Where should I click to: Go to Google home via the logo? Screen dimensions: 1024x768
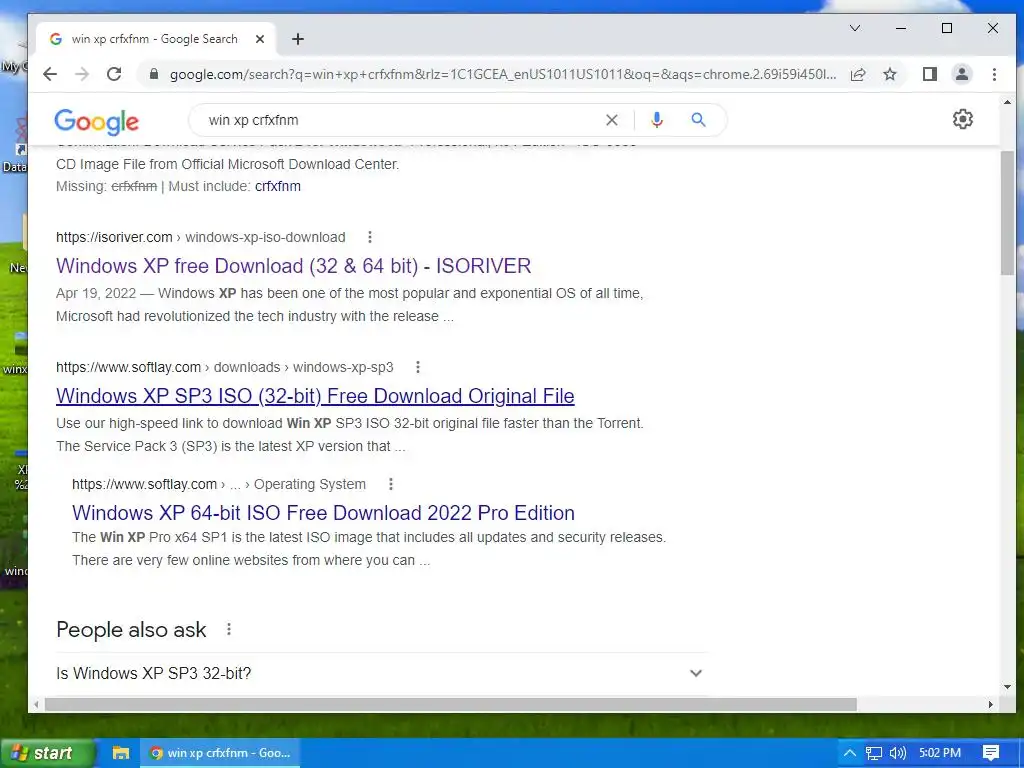coord(97,122)
